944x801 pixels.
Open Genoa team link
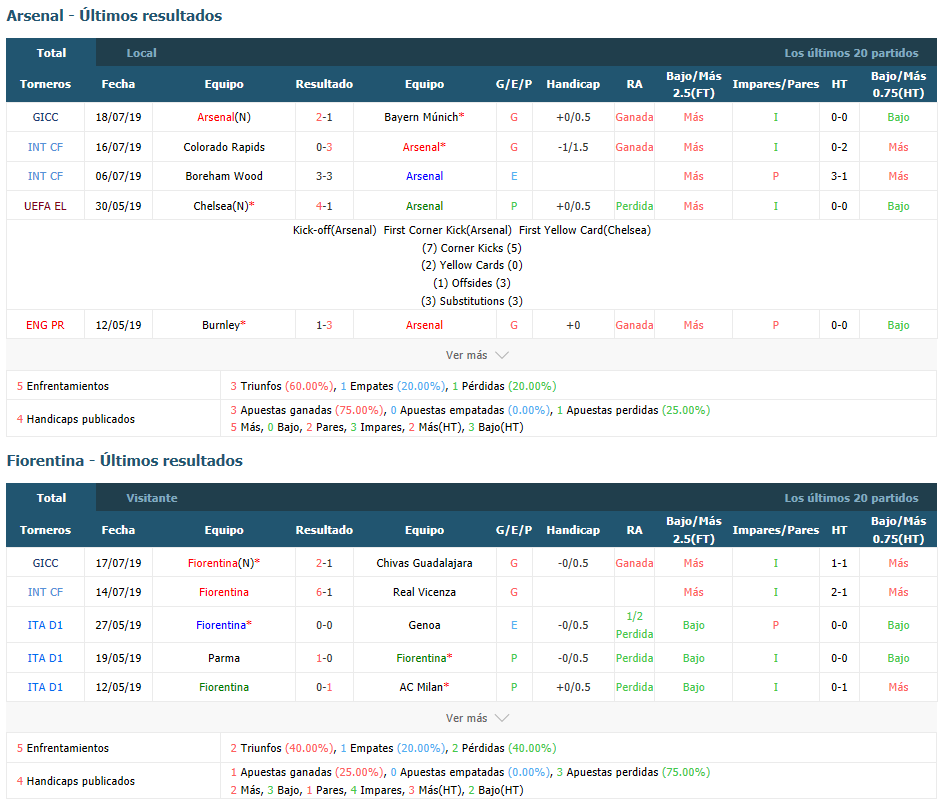(x=424, y=625)
